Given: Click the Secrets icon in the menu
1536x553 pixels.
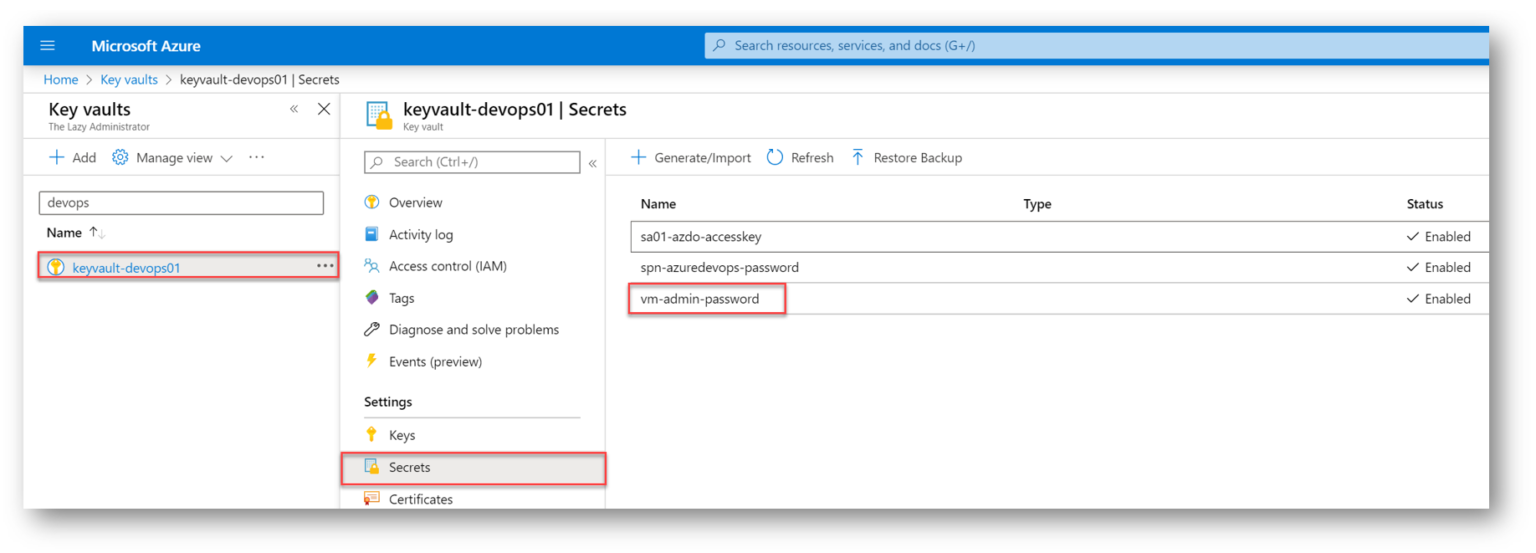Looking at the screenshot, I should point(372,467).
